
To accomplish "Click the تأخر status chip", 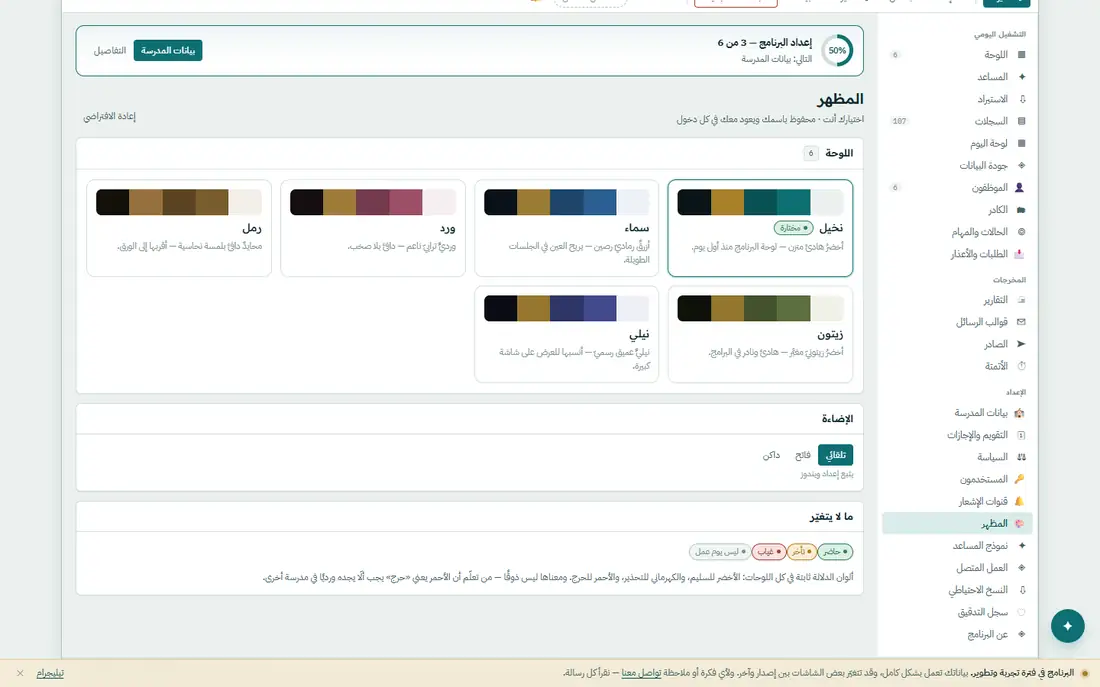I will [801, 552].
